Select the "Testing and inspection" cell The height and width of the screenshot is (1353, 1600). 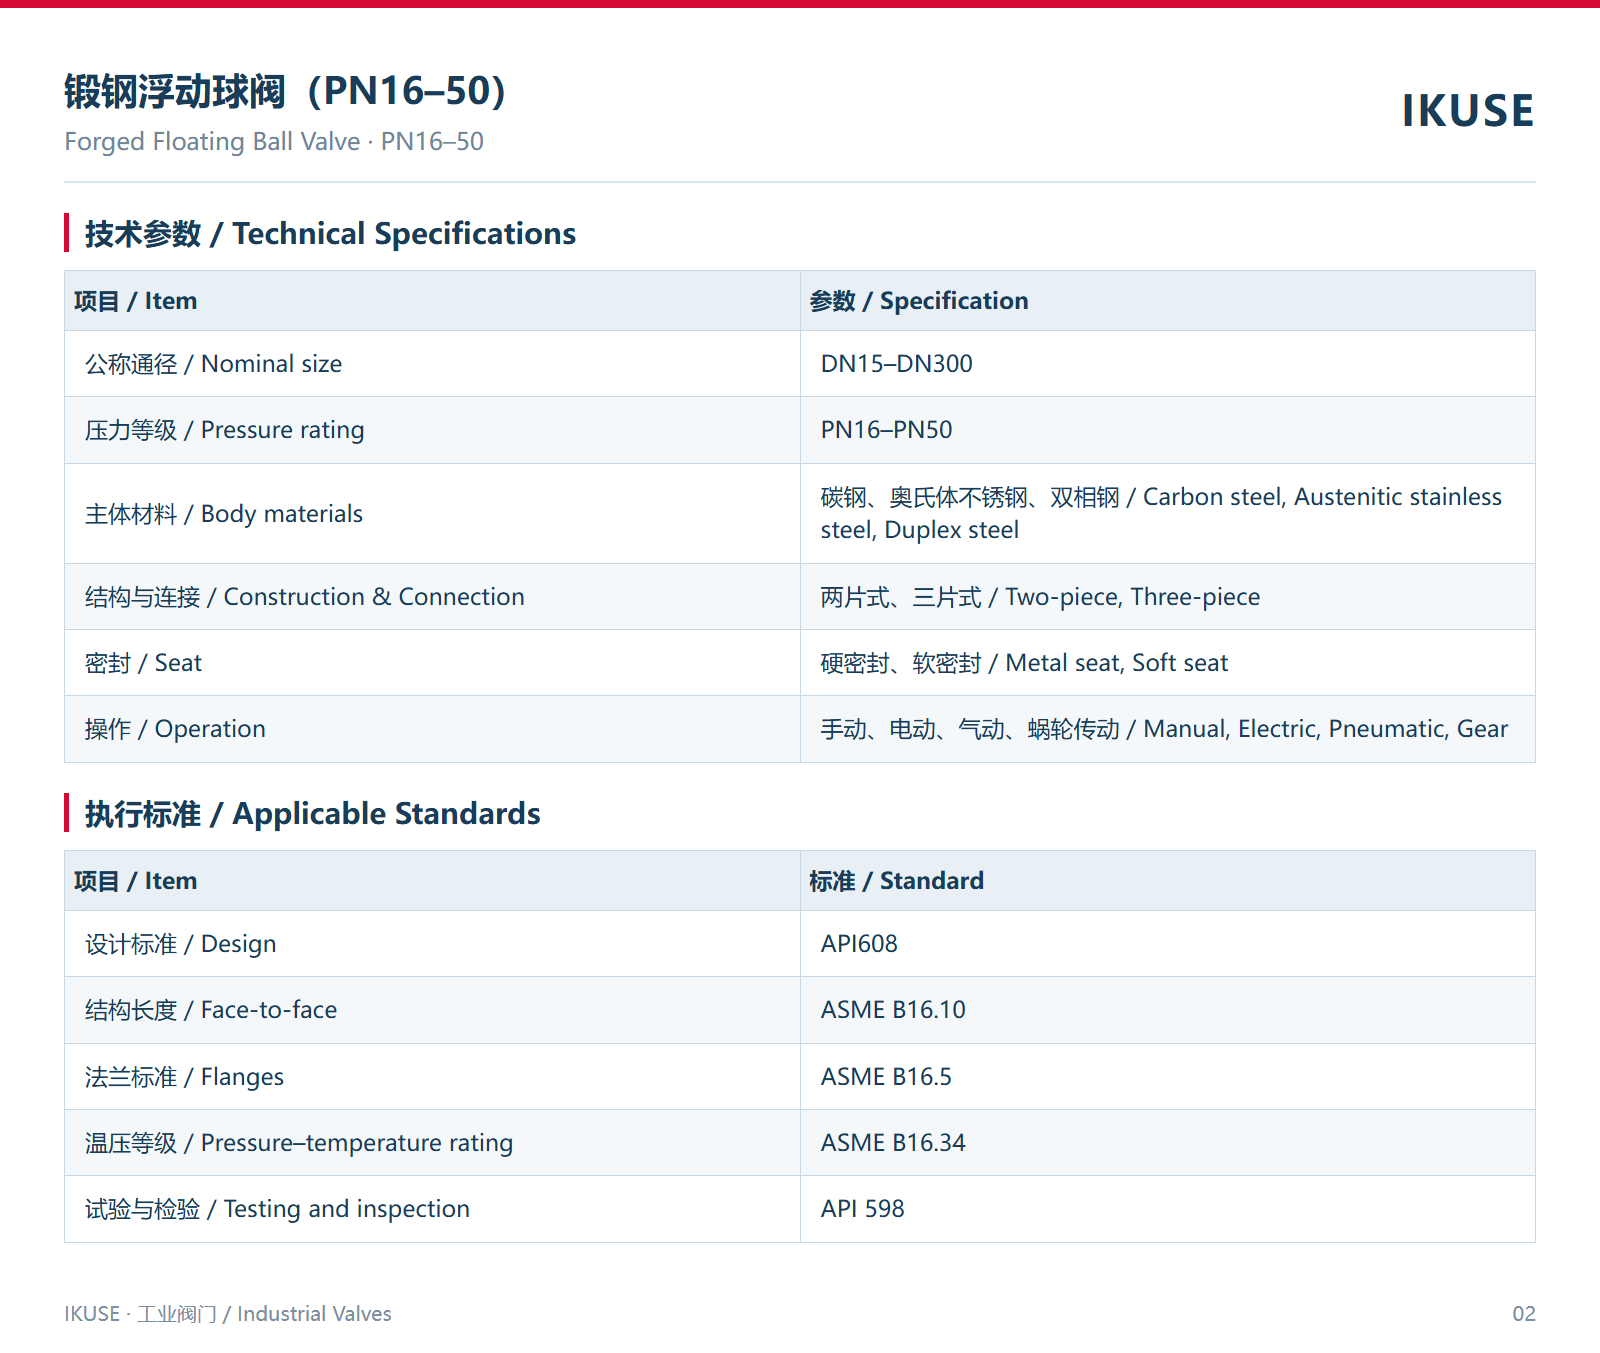[432, 1209]
